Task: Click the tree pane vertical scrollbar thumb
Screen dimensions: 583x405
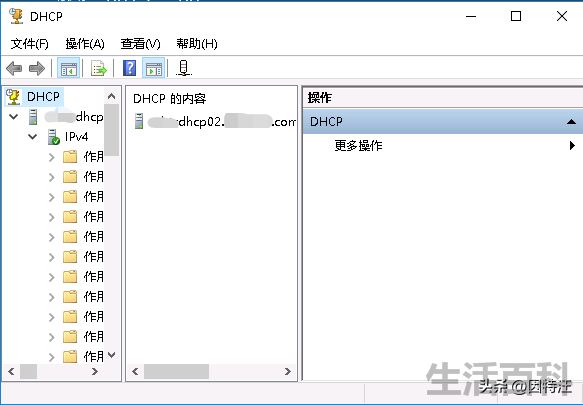Action: coord(111,130)
